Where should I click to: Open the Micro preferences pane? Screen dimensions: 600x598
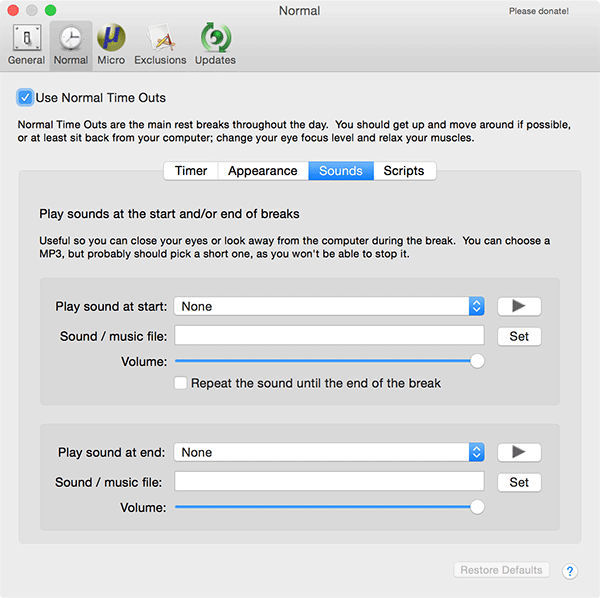(111, 45)
